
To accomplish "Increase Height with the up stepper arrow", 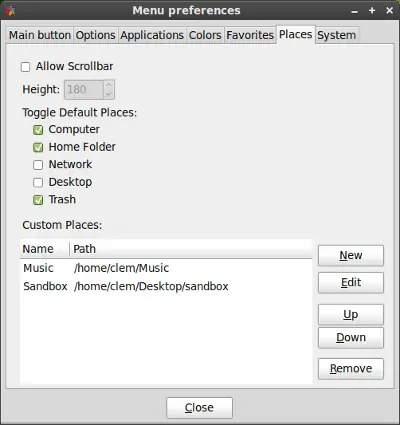I will tap(109, 85).
